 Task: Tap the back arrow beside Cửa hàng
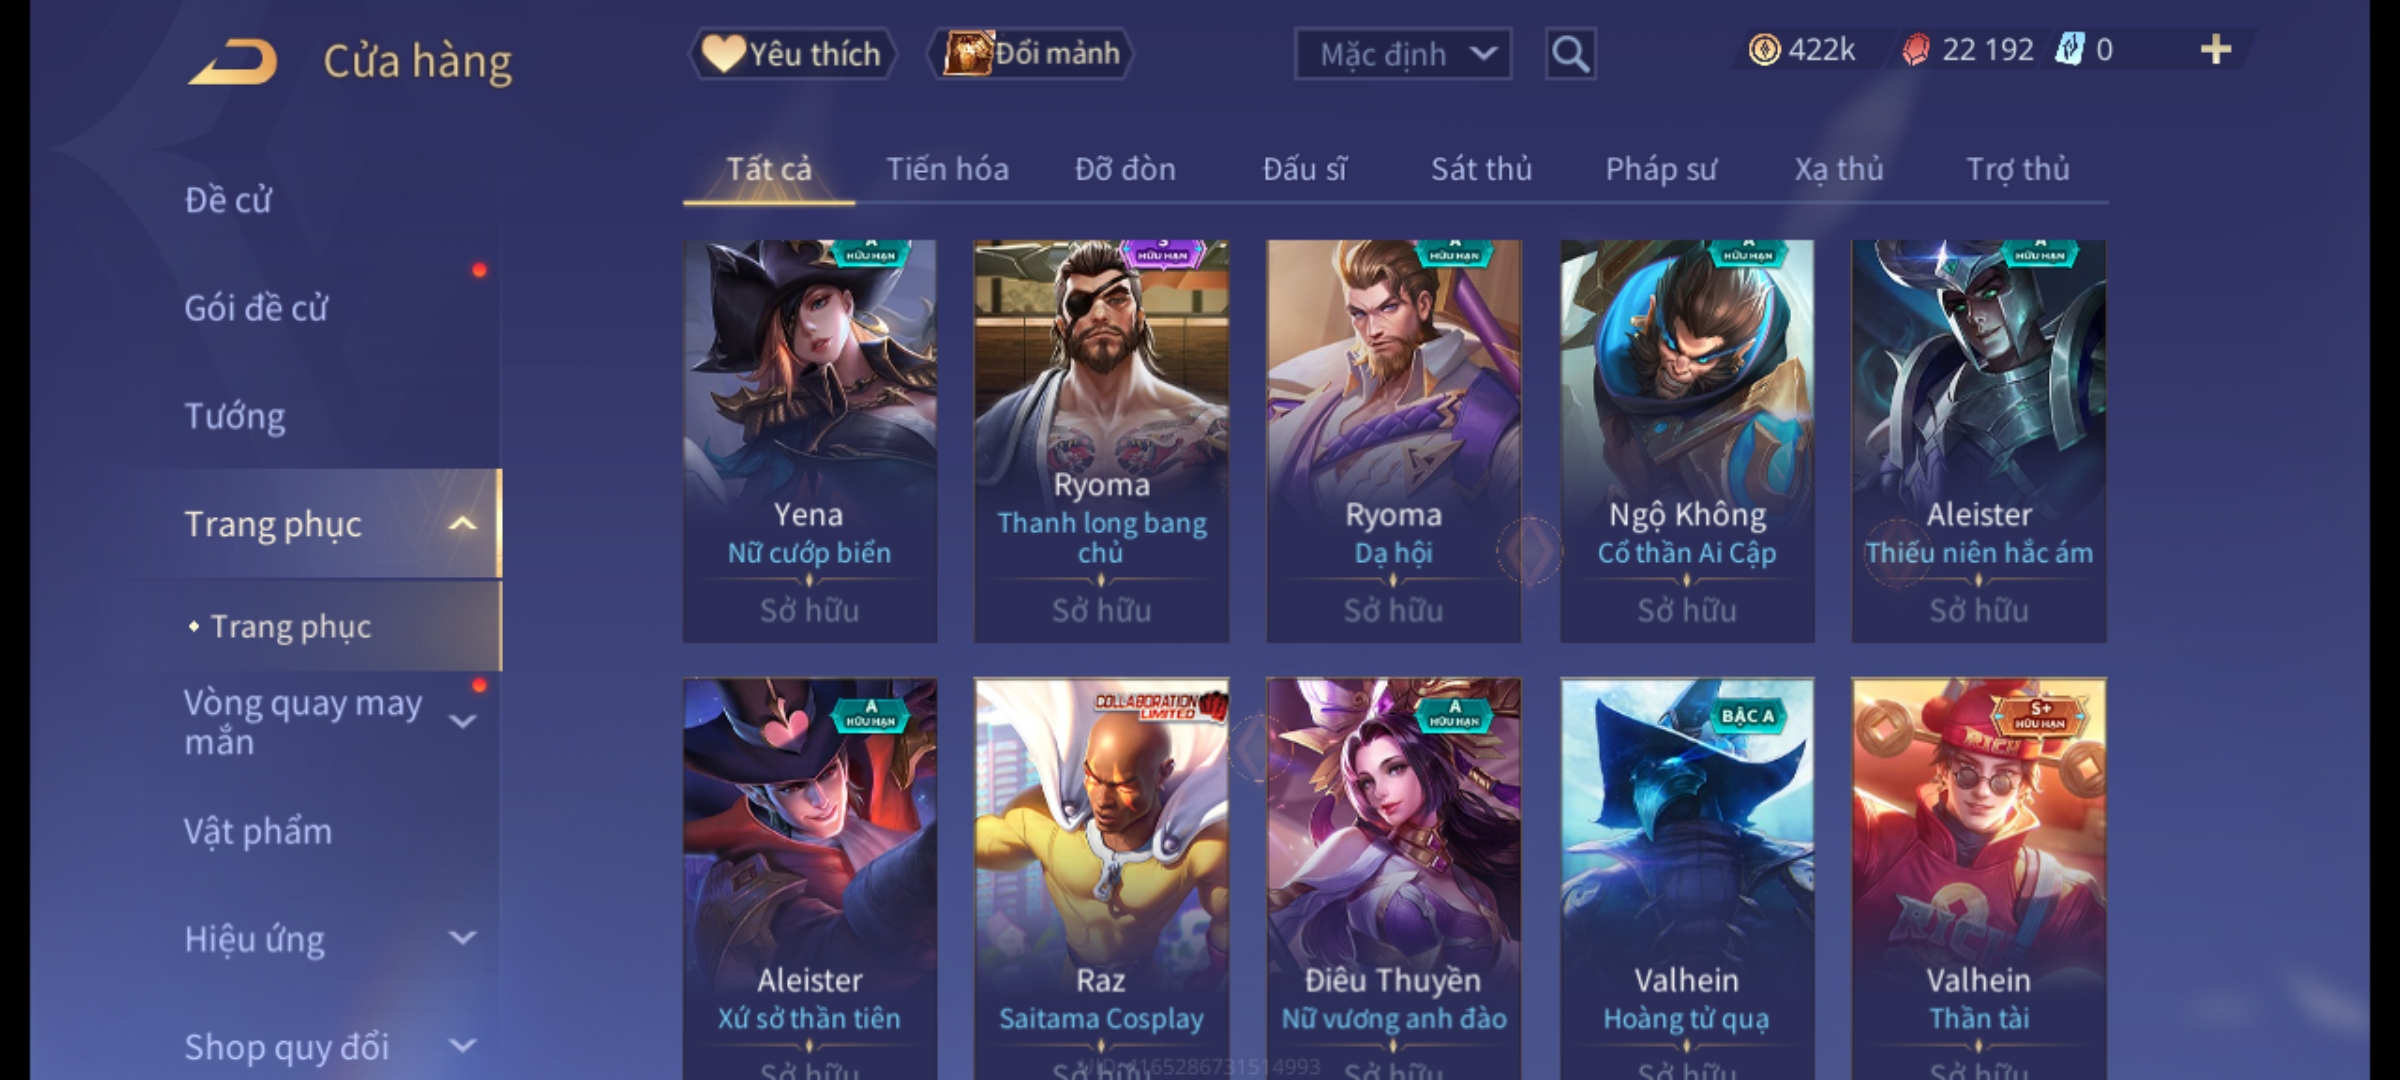[x=232, y=62]
